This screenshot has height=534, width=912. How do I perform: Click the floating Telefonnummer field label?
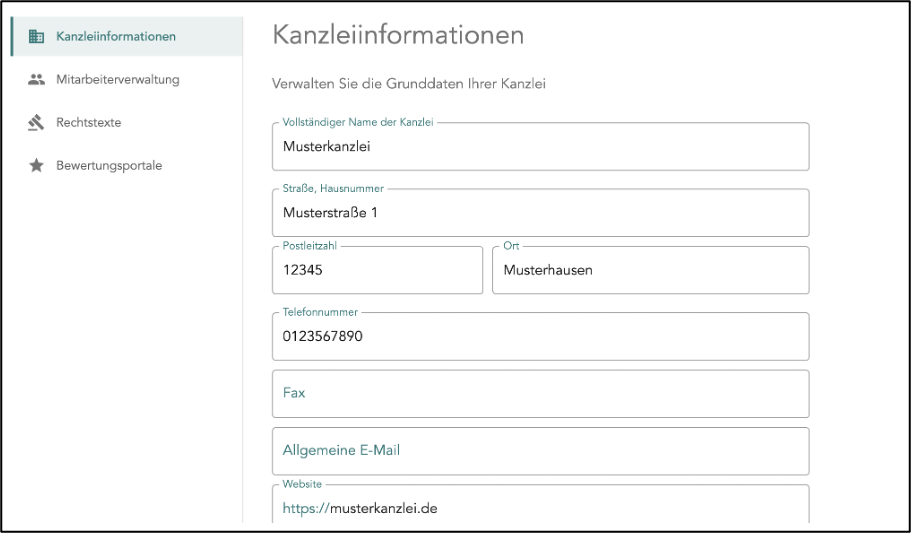click(320, 312)
